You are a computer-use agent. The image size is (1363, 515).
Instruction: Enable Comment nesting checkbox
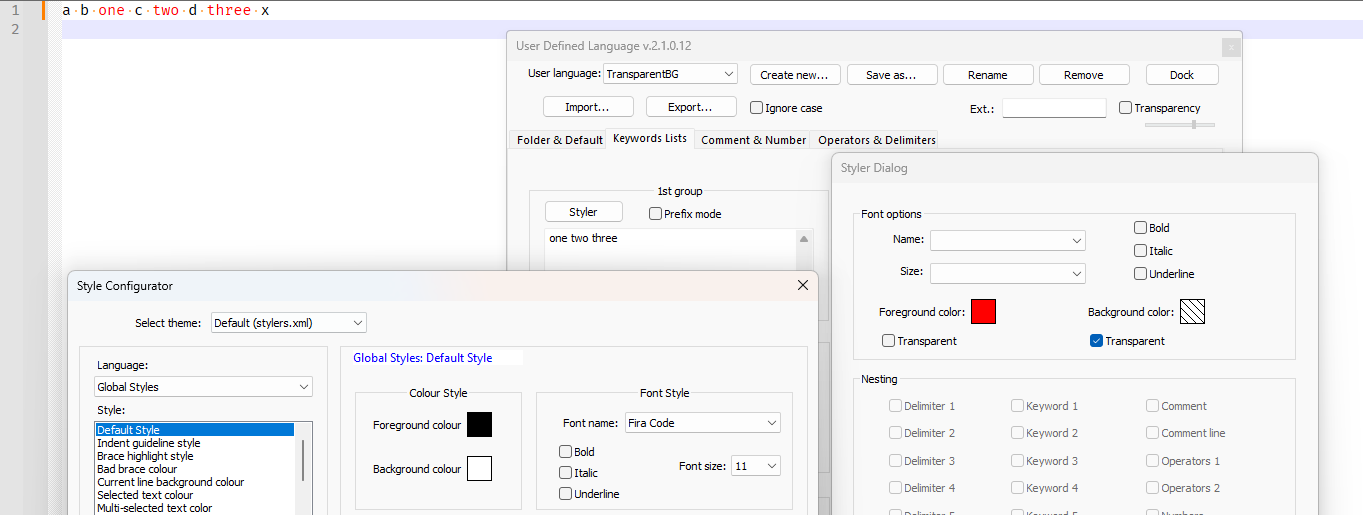click(x=1153, y=406)
